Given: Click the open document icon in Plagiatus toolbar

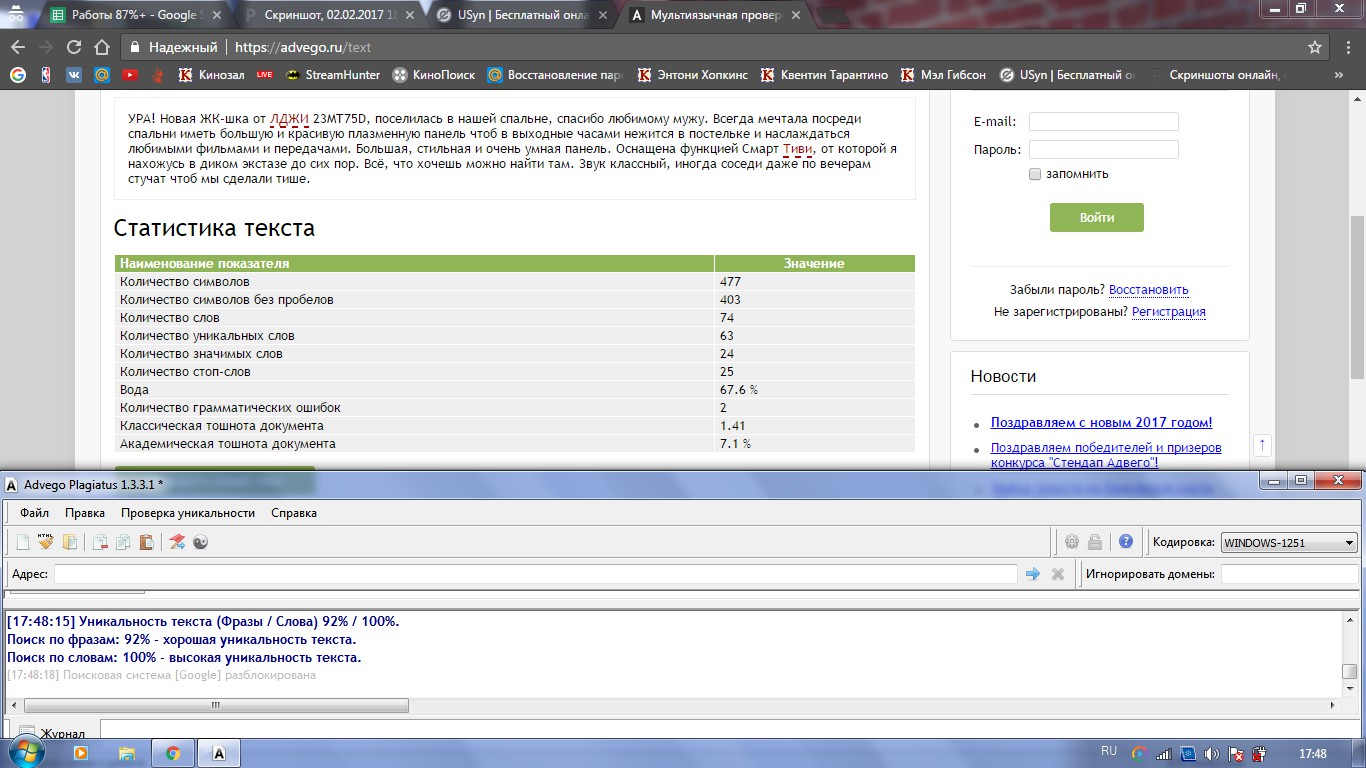Looking at the screenshot, I should pyautogui.click(x=69, y=542).
